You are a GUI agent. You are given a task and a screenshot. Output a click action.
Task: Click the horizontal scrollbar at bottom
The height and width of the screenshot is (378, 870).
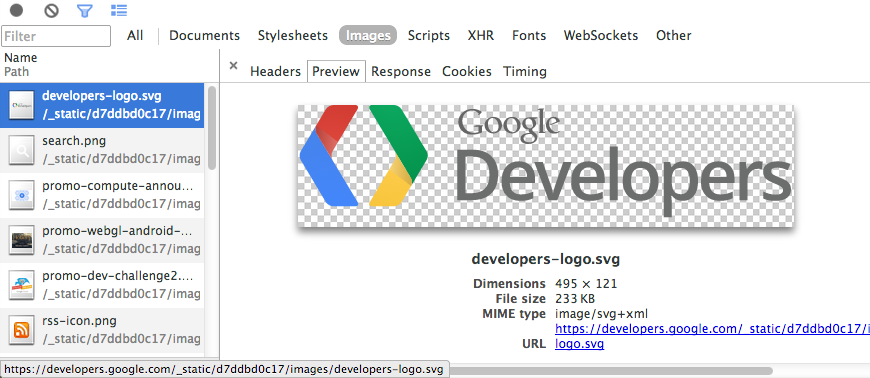[x=609, y=370]
